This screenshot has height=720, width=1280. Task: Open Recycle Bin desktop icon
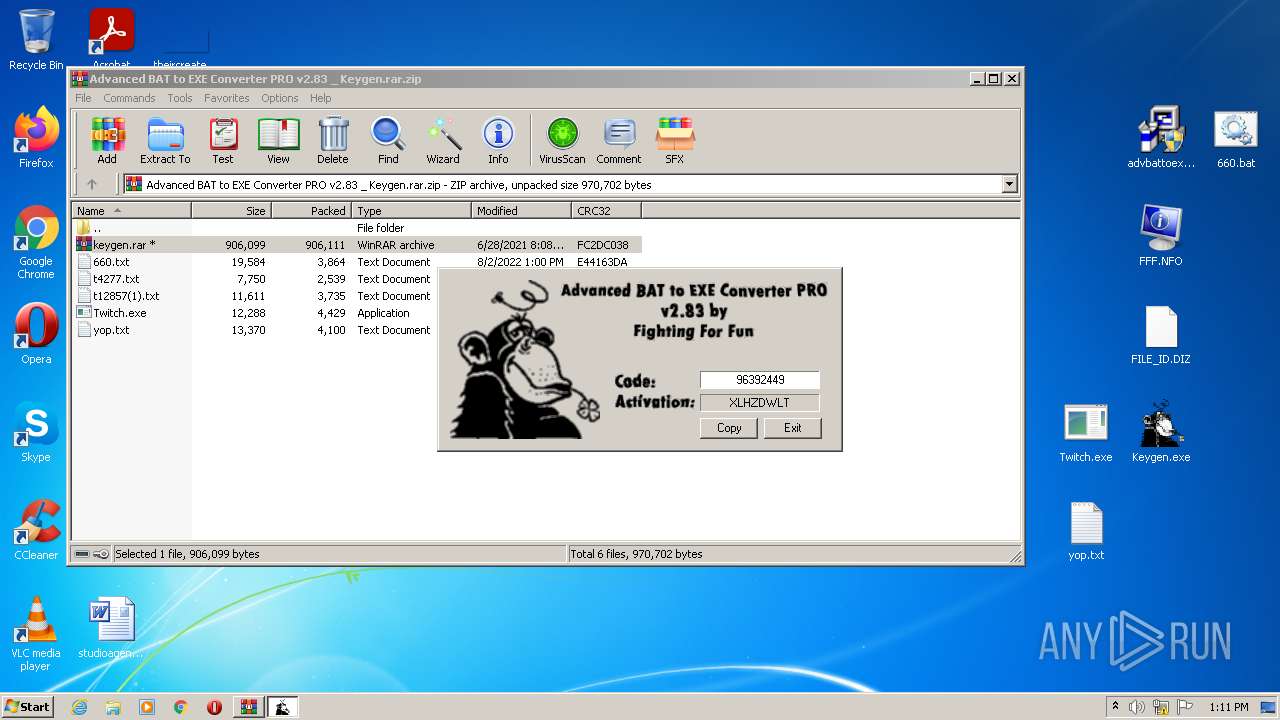[x=36, y=40]
